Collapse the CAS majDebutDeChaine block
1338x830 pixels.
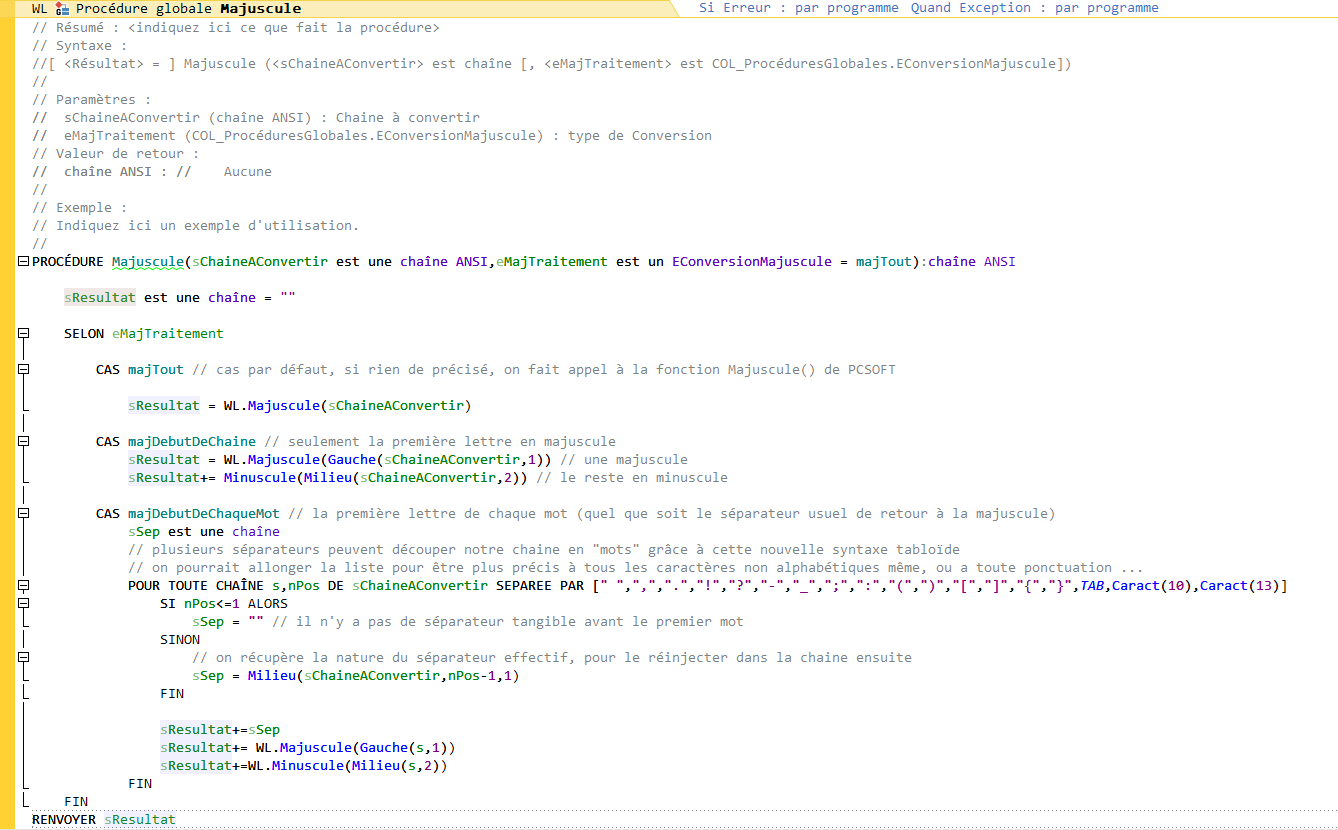[x=23, y=441]
